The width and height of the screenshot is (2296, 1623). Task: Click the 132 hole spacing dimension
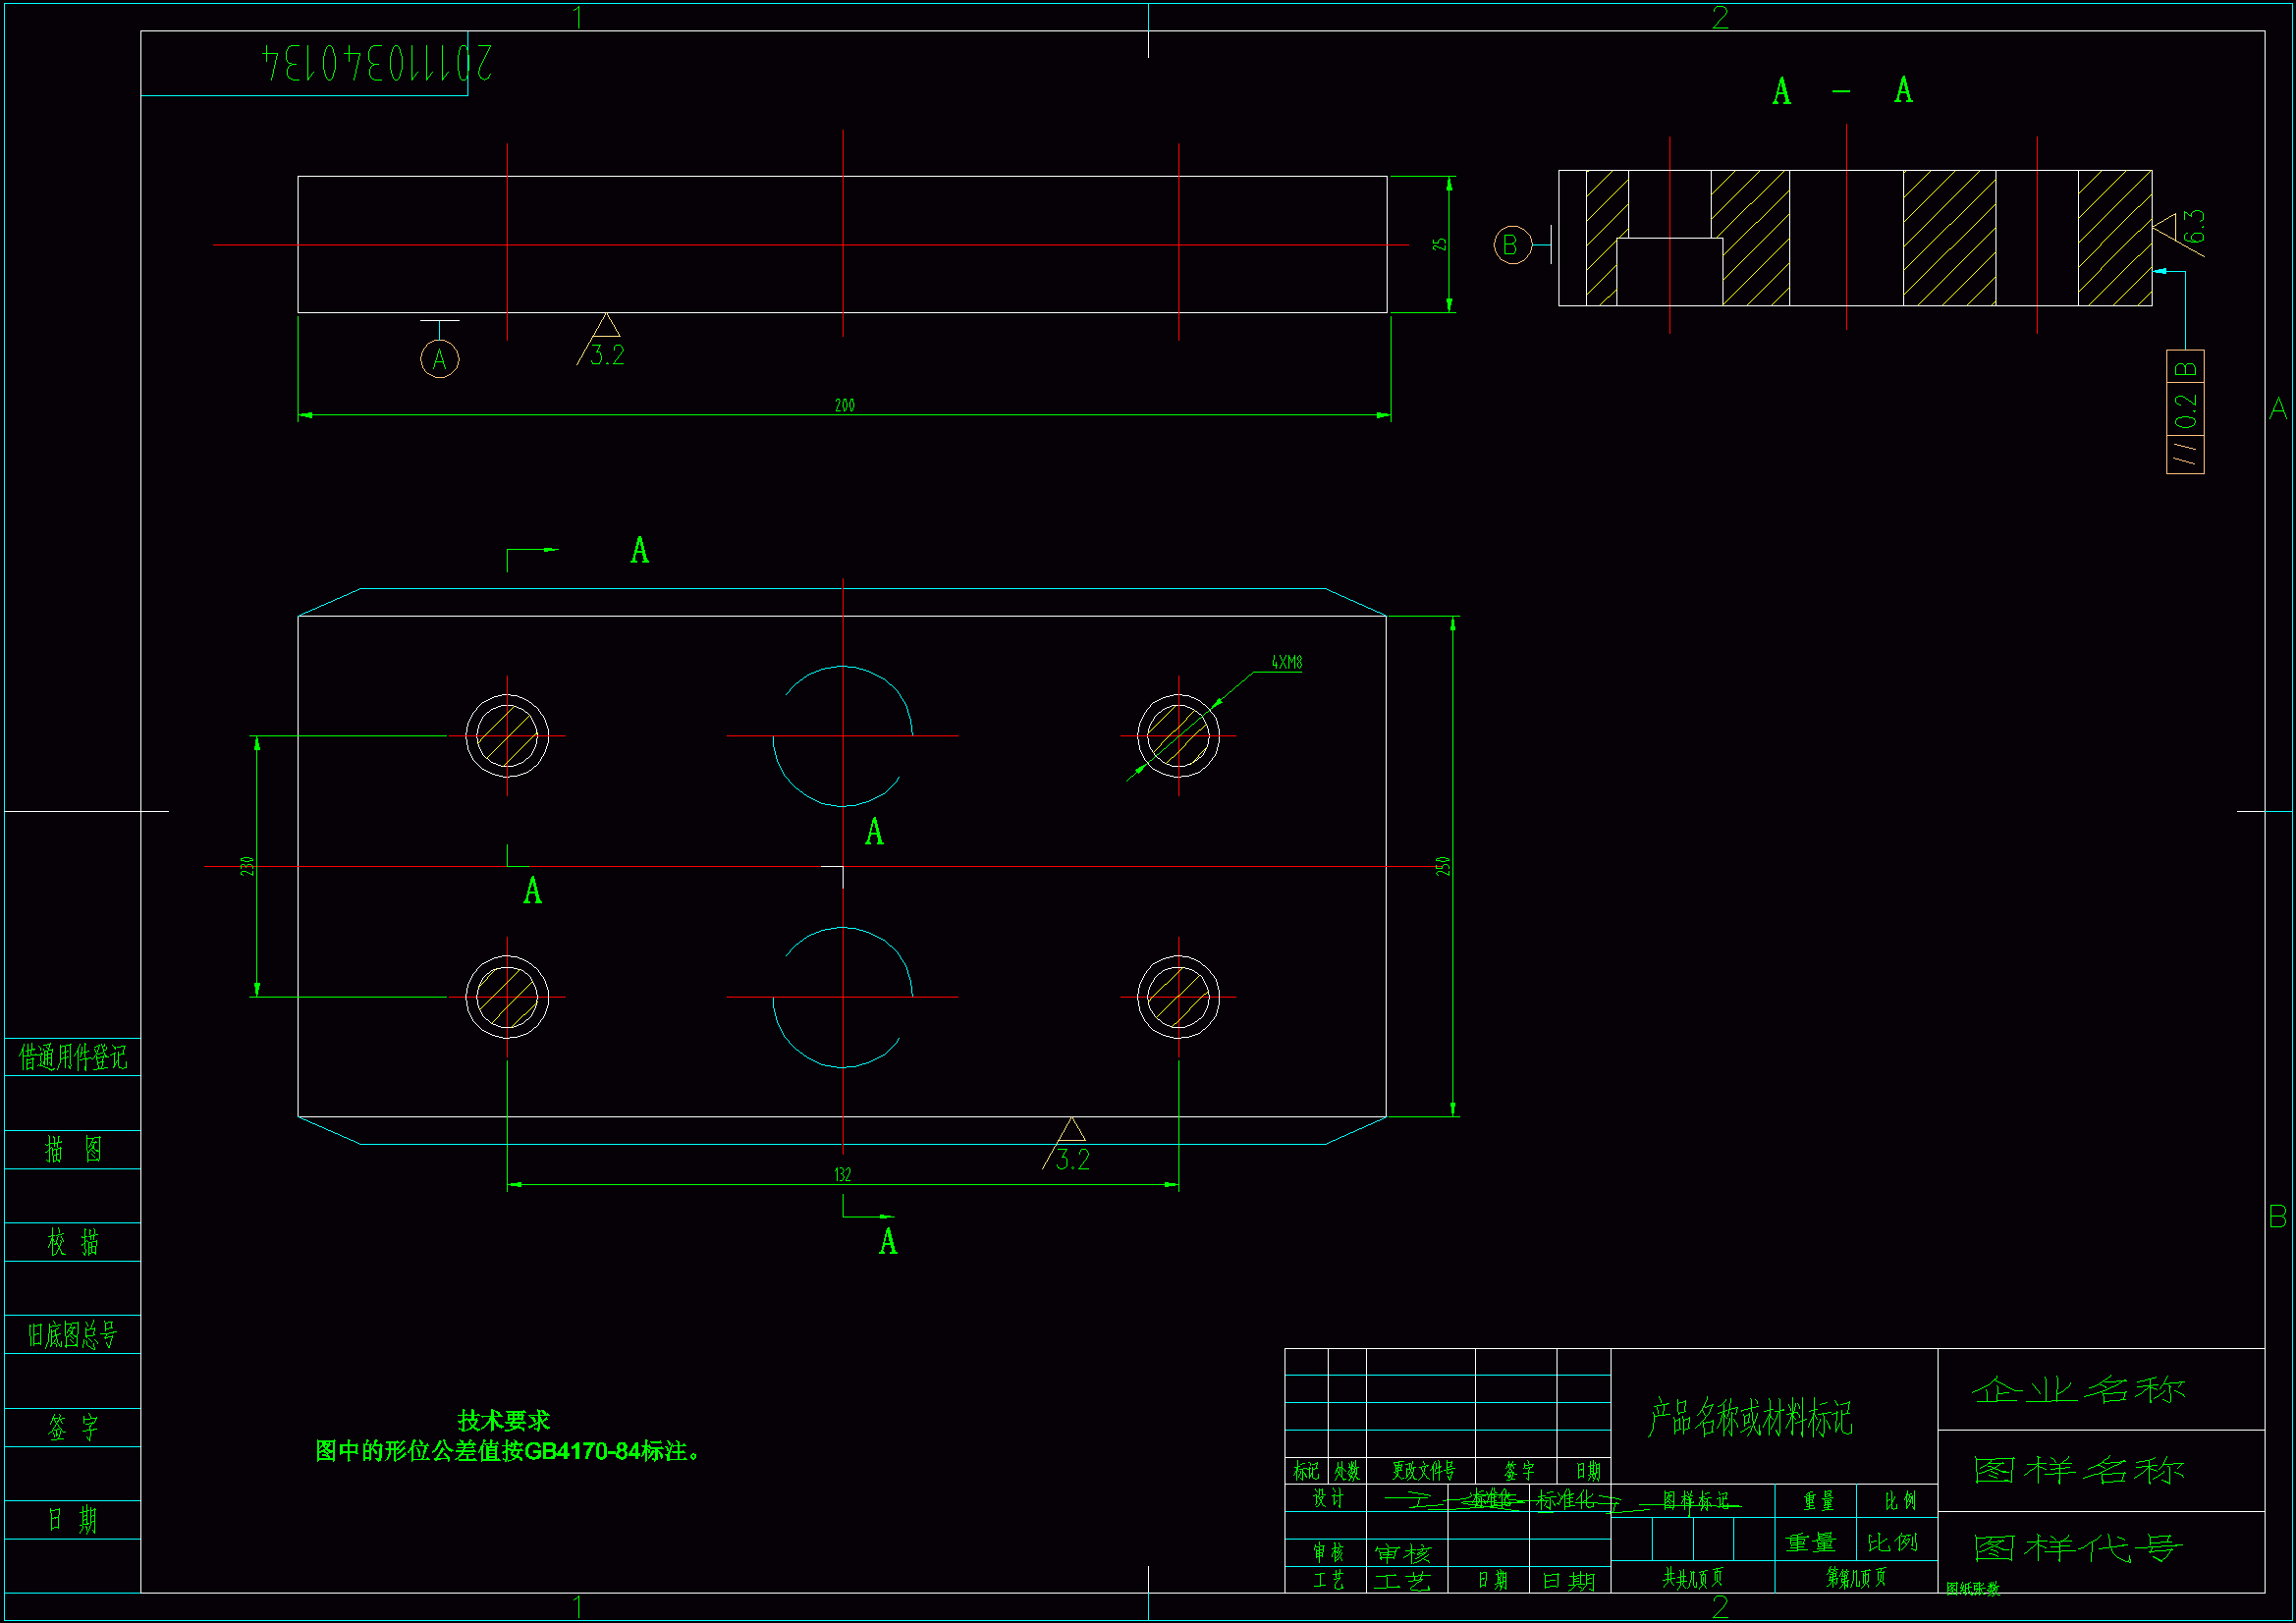[842, 1174]
